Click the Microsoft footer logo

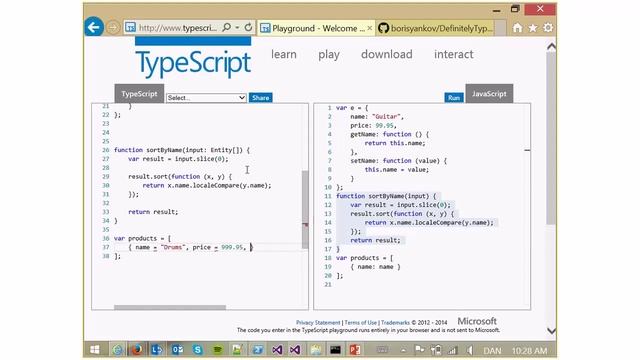[x=477, y=321]
